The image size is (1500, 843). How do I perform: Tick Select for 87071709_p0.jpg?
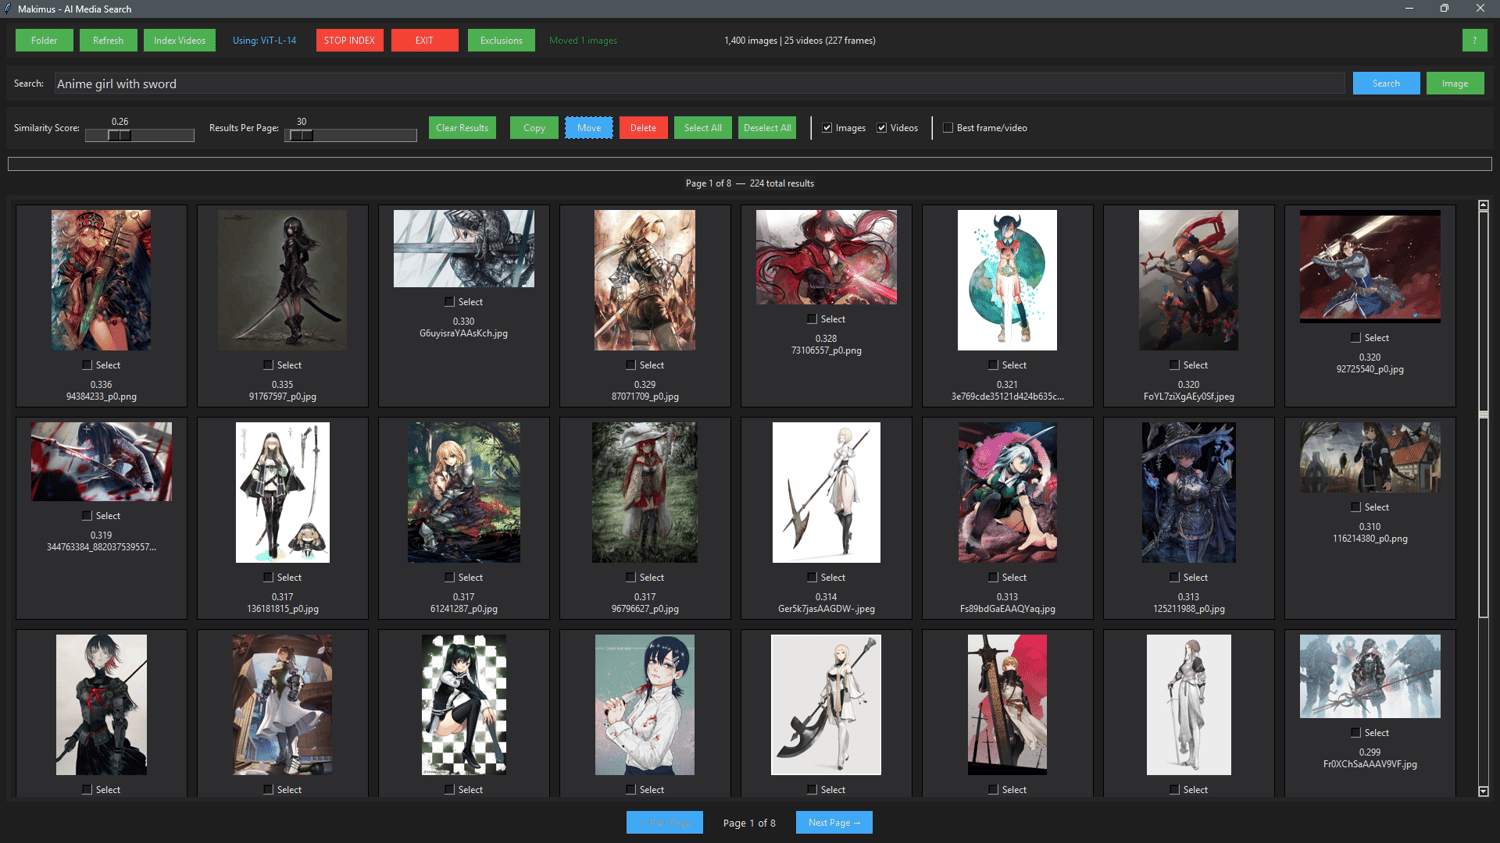[x=630, y=365]
